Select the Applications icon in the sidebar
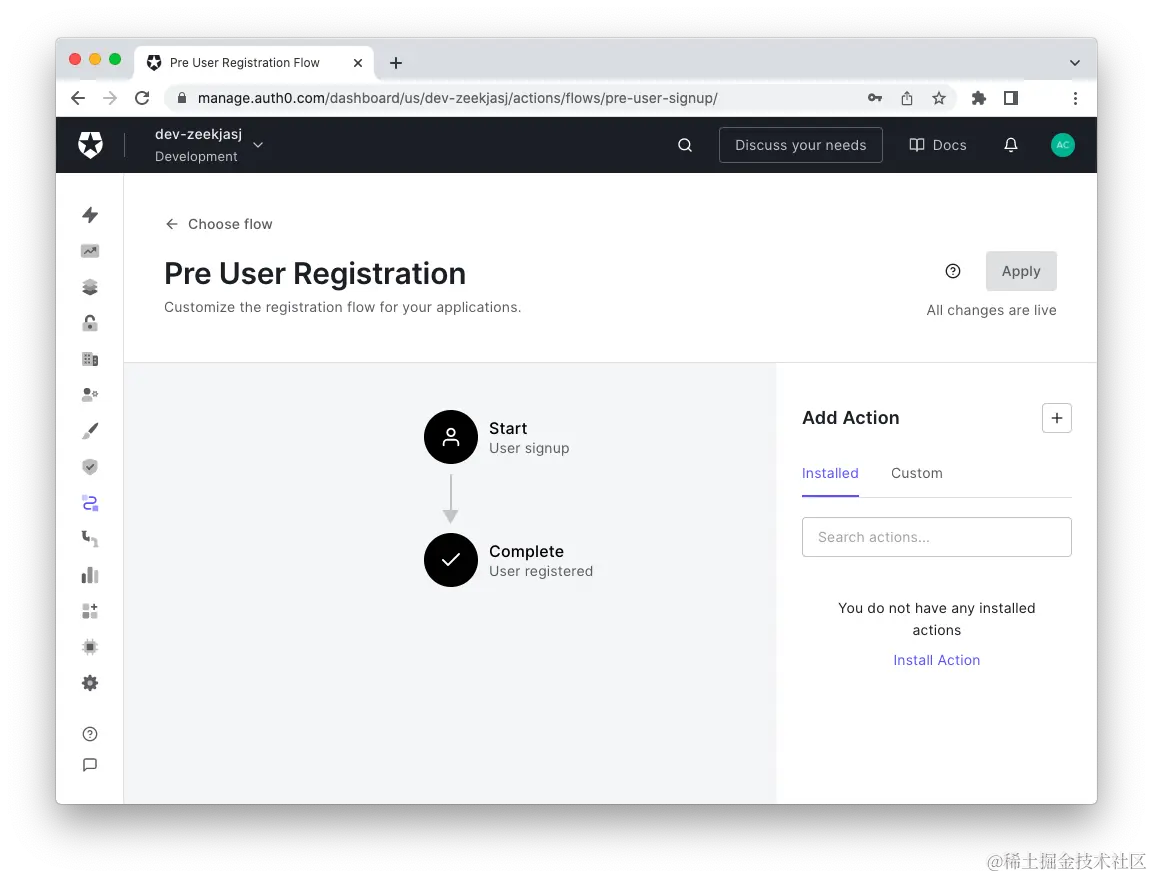 pos(90,287)
